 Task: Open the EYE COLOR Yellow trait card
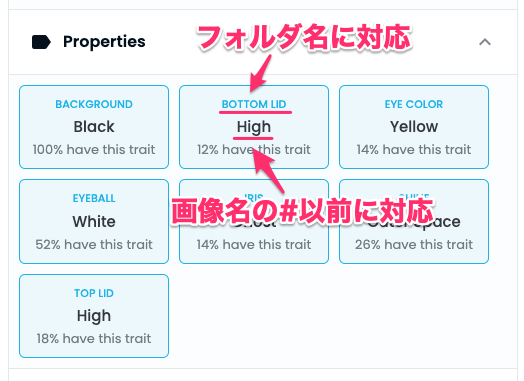tap(414, 127)
